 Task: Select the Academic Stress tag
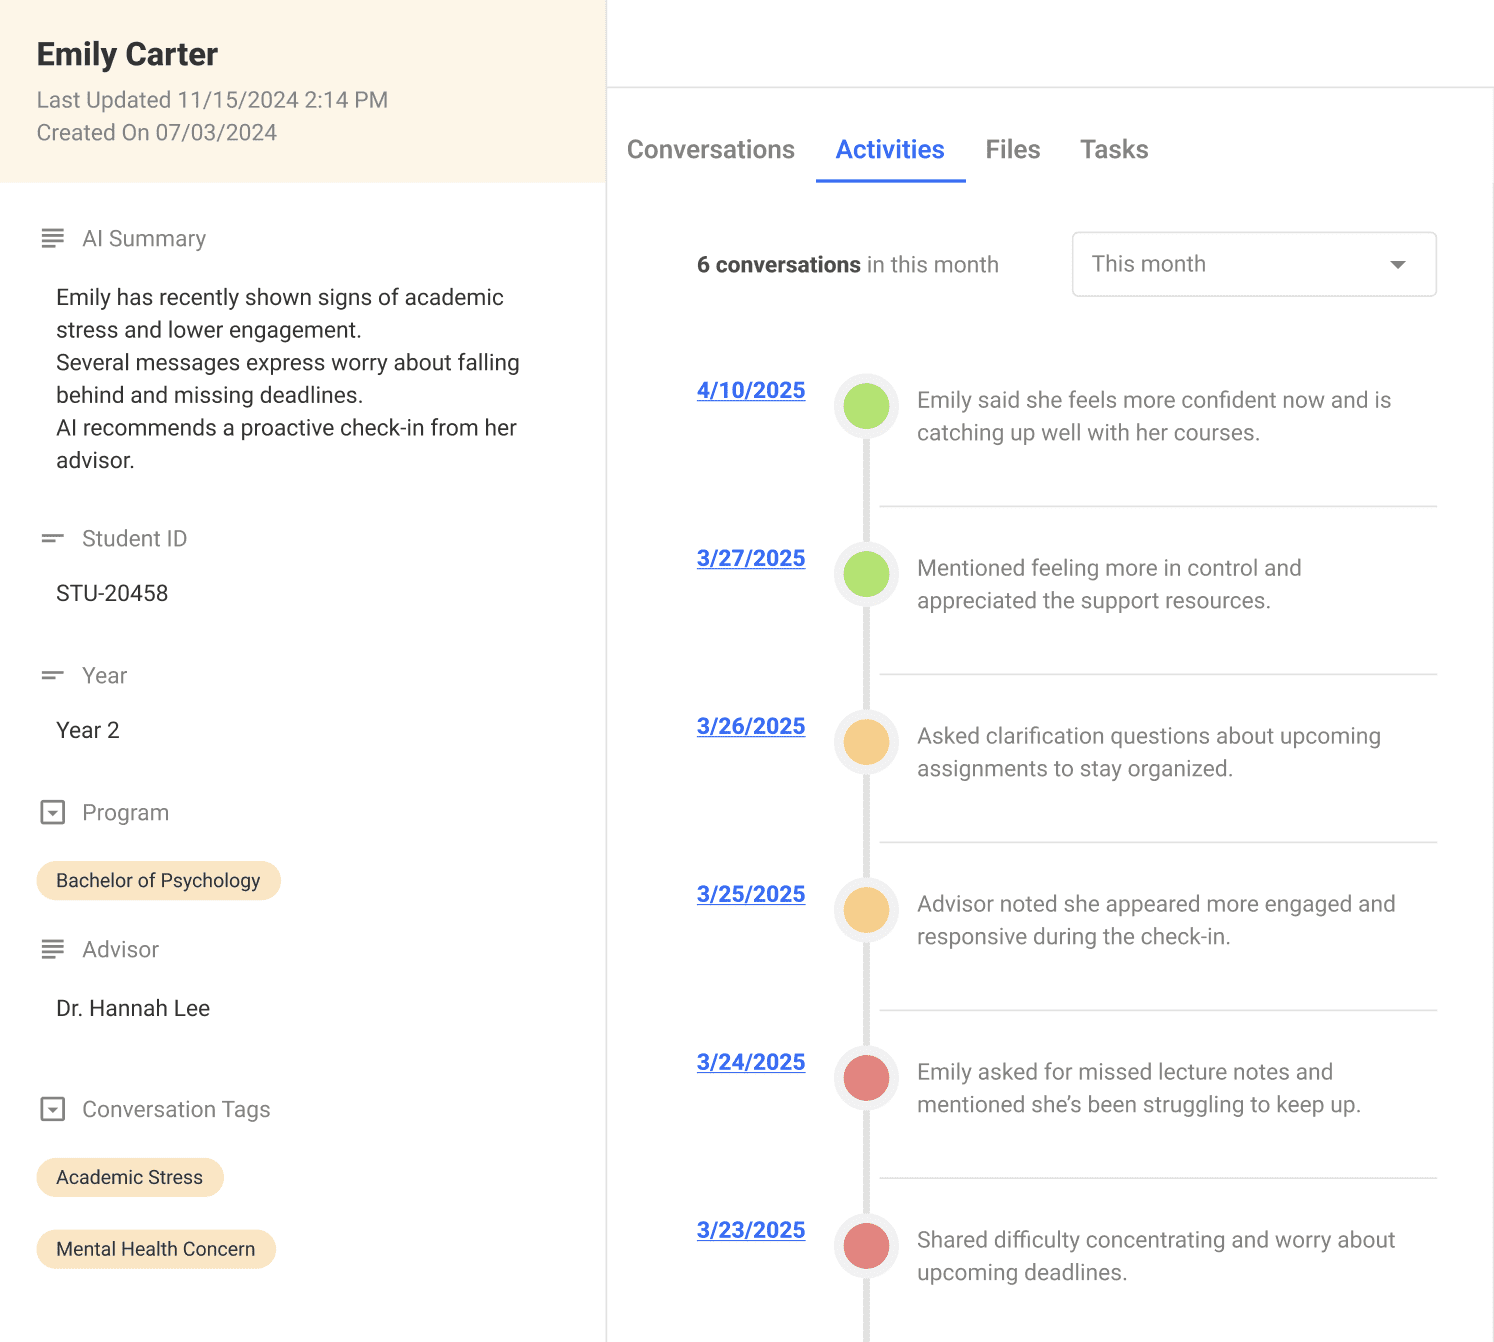[x=130, y=1177]
